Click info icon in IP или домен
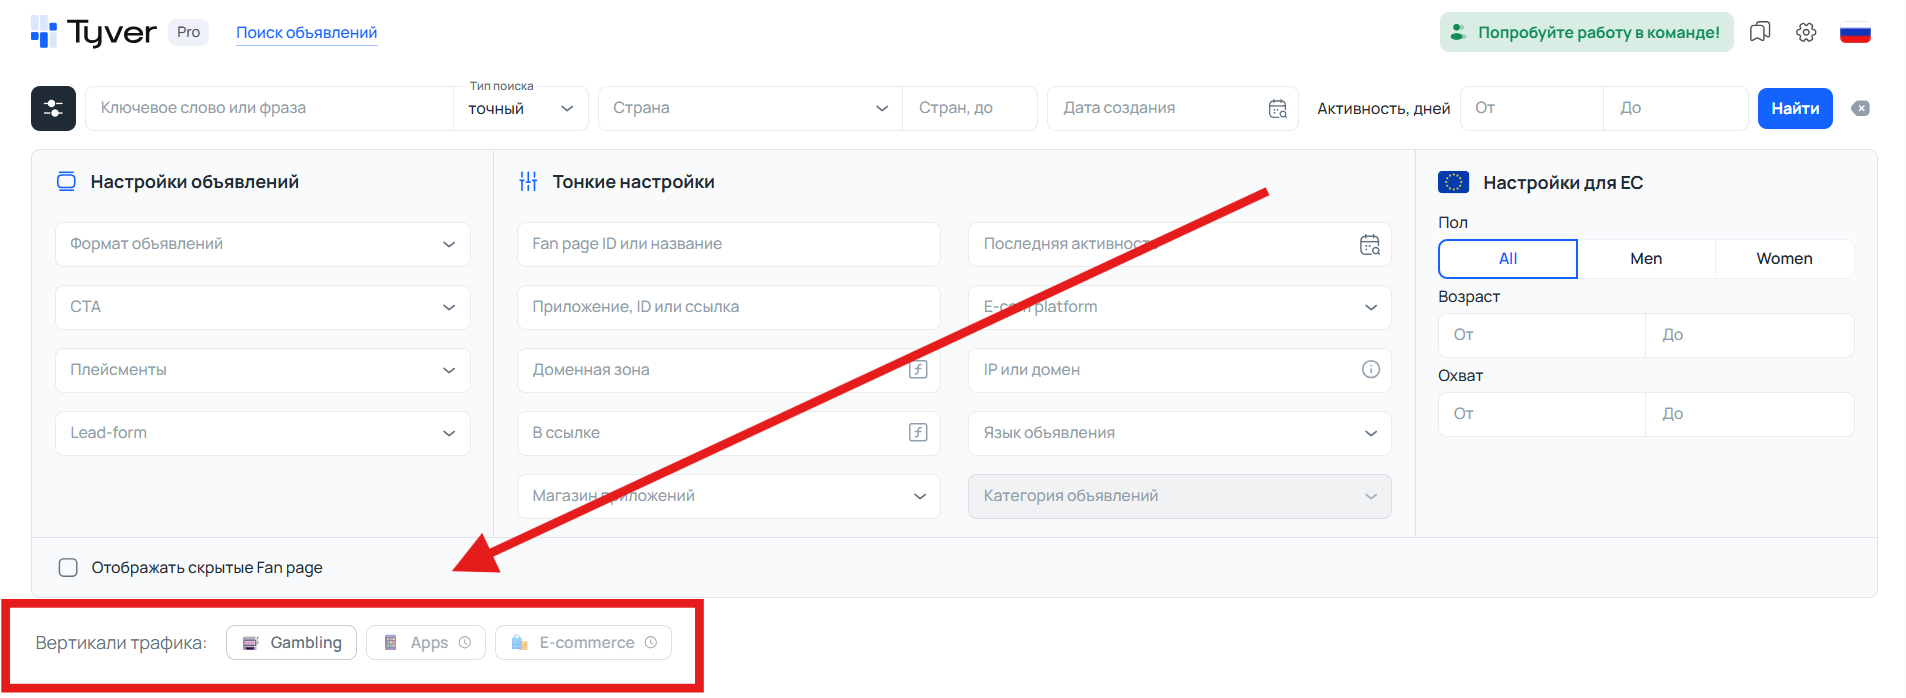Viewport: 1906px width, 698px height. click(x=1371, y=369)
